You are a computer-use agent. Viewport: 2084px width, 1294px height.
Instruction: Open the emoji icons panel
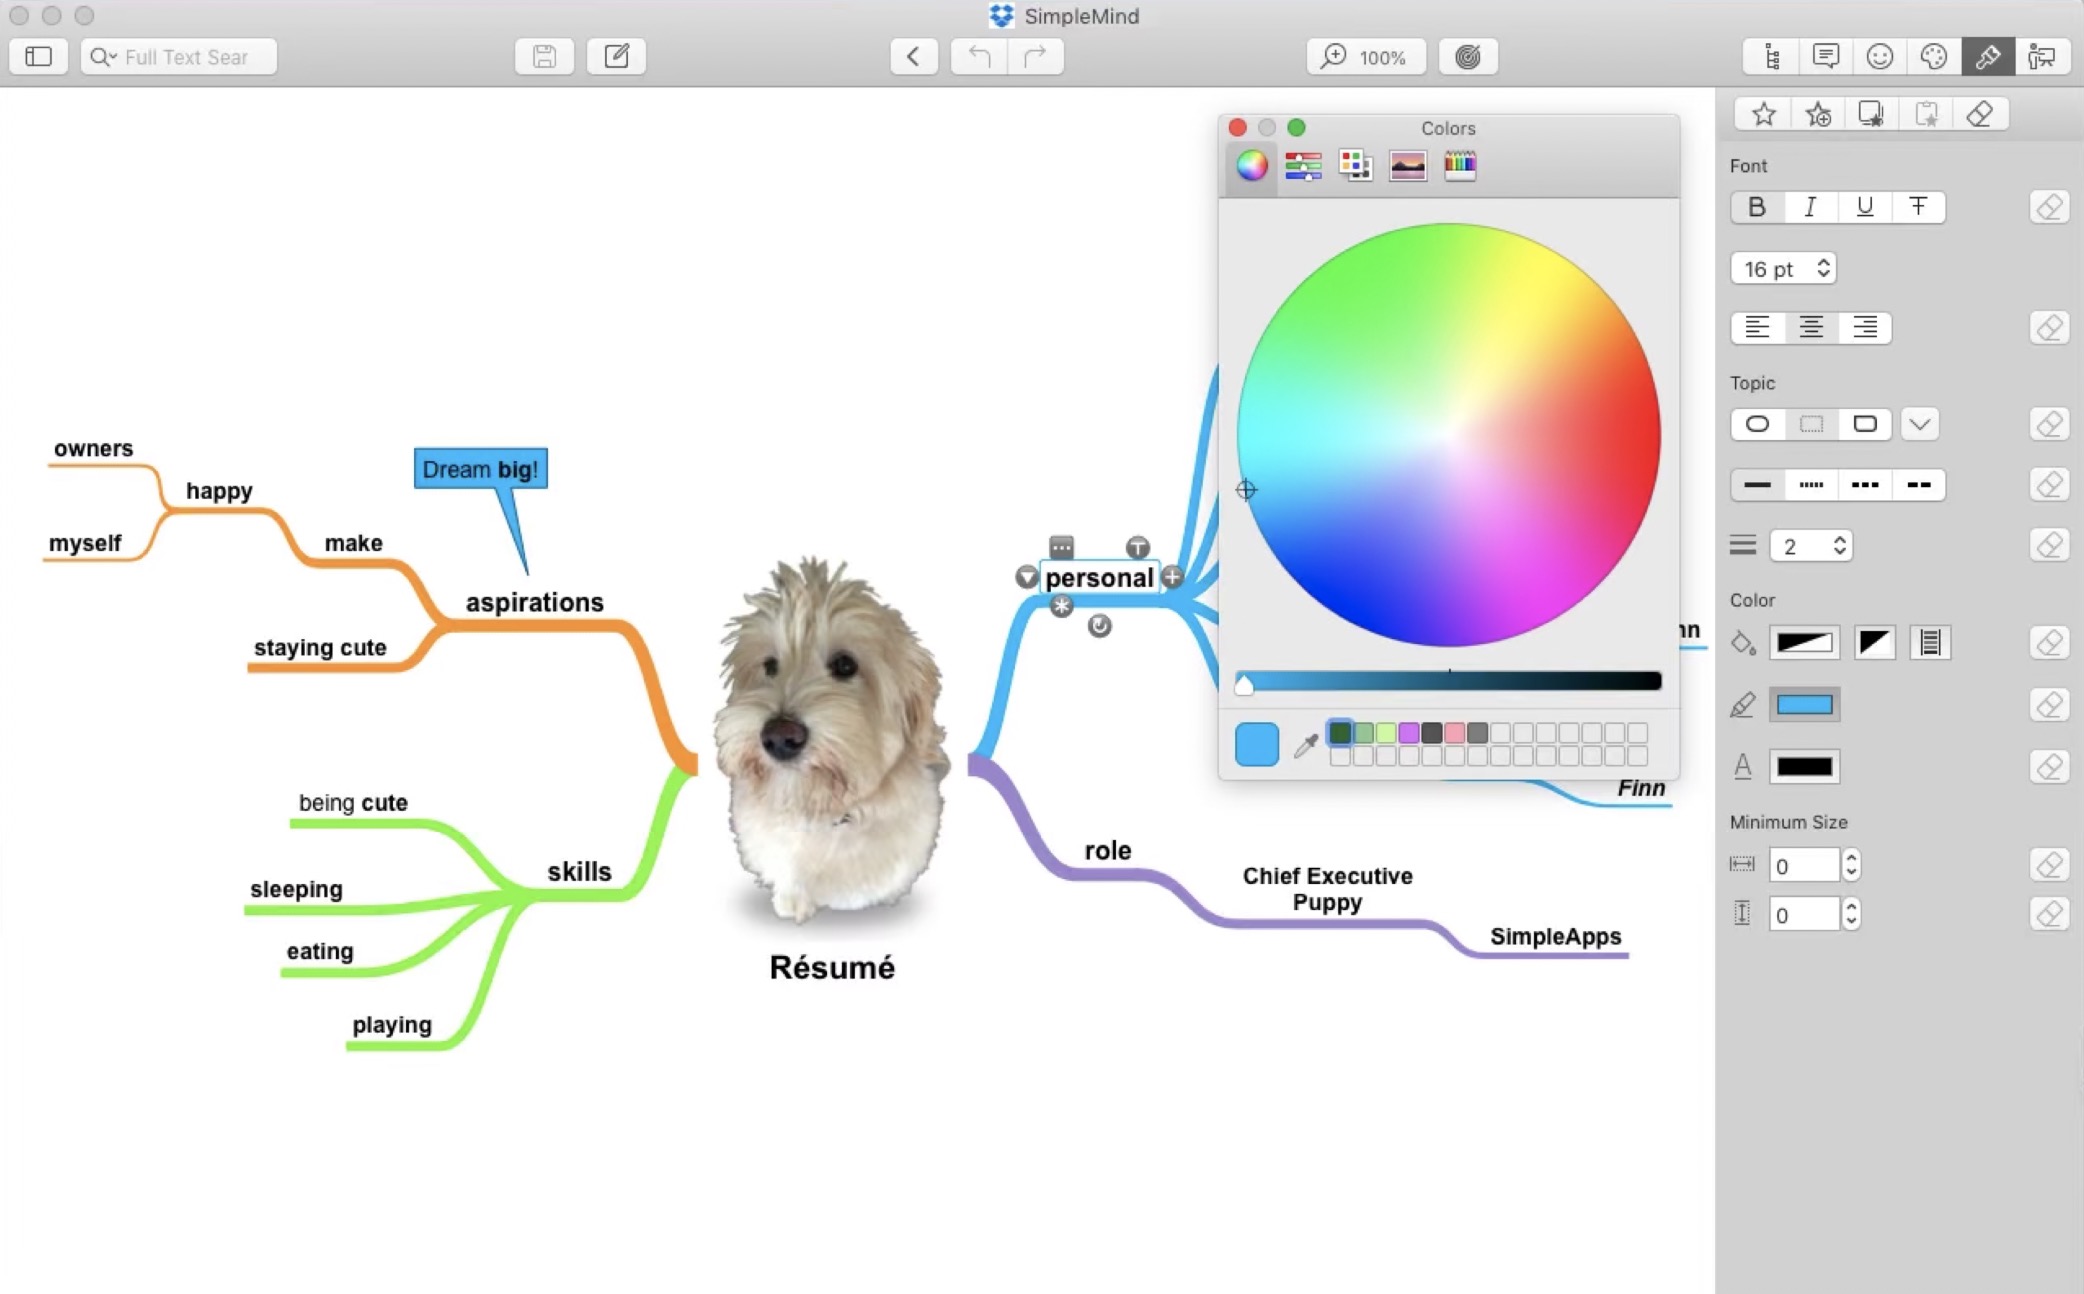point(1880,57)
